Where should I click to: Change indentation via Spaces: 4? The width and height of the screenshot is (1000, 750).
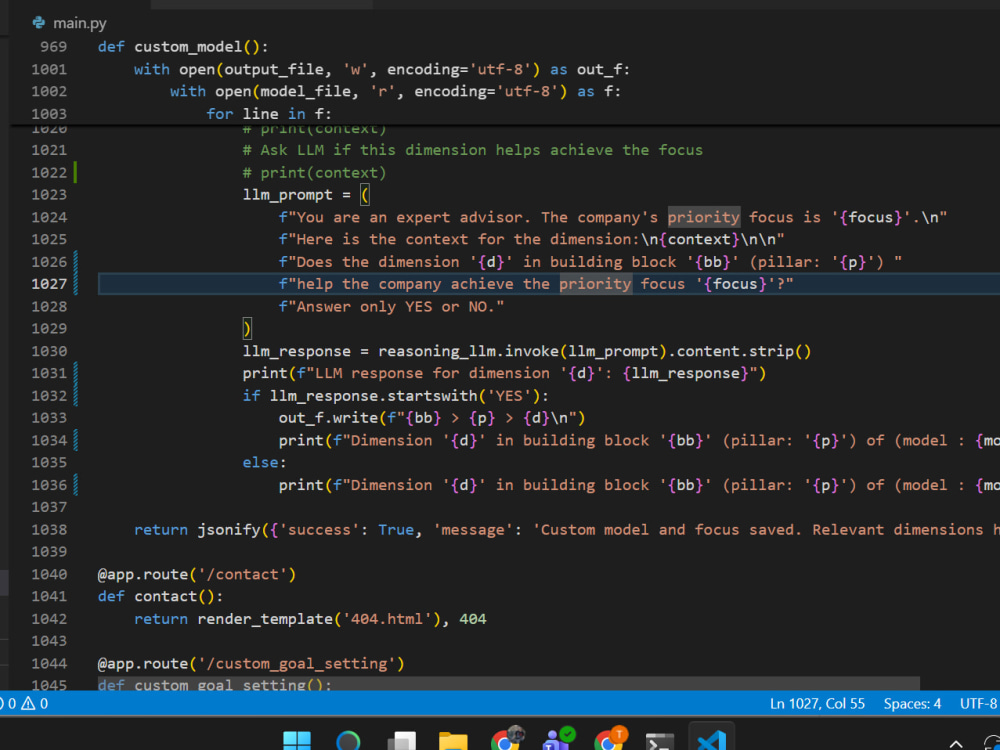point(912,703)
